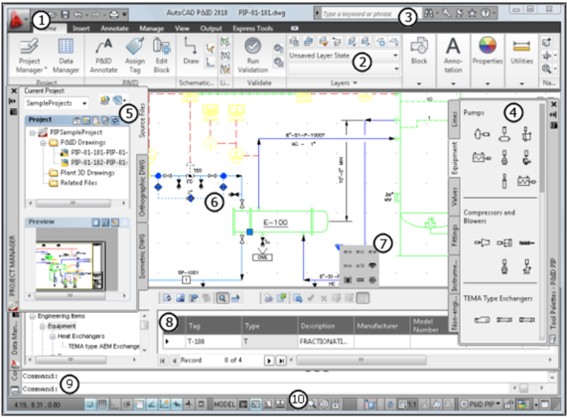Select the Valves tool palette tab
This screenshot has width=567, height=418.
[454, 197]
